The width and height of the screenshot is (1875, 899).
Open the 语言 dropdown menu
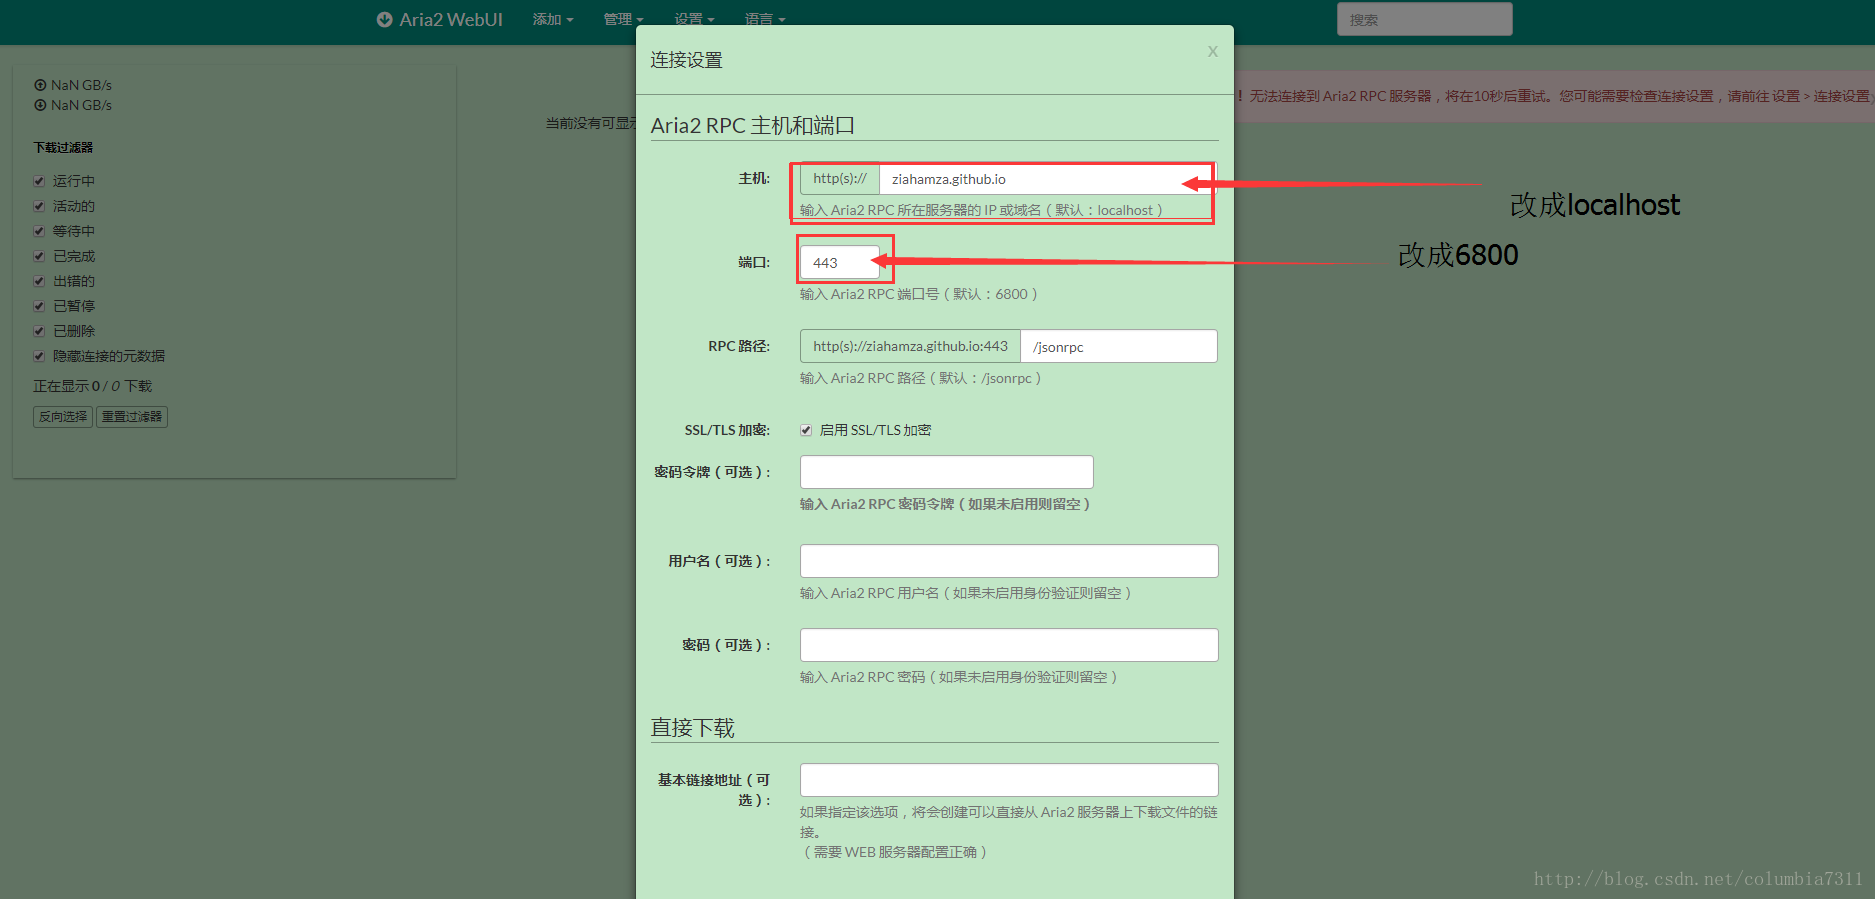tap(765, 19)
